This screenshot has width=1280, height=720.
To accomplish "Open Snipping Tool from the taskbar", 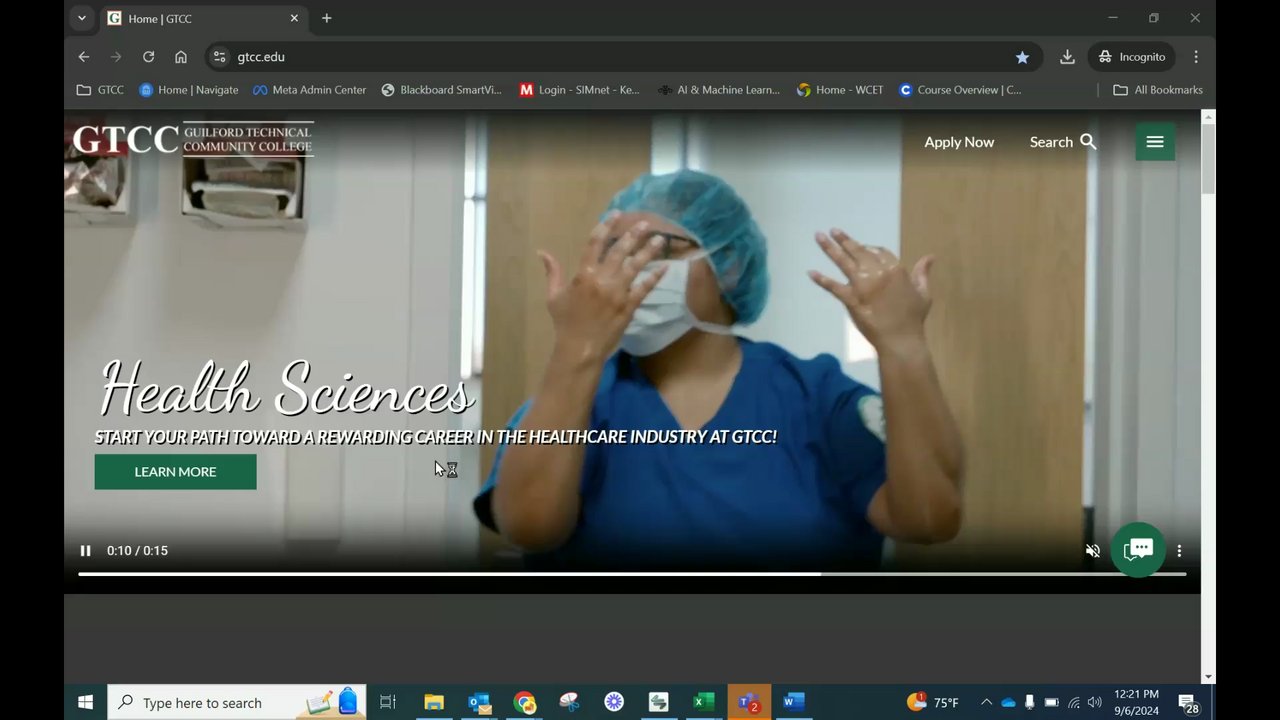I will [569, 702].
